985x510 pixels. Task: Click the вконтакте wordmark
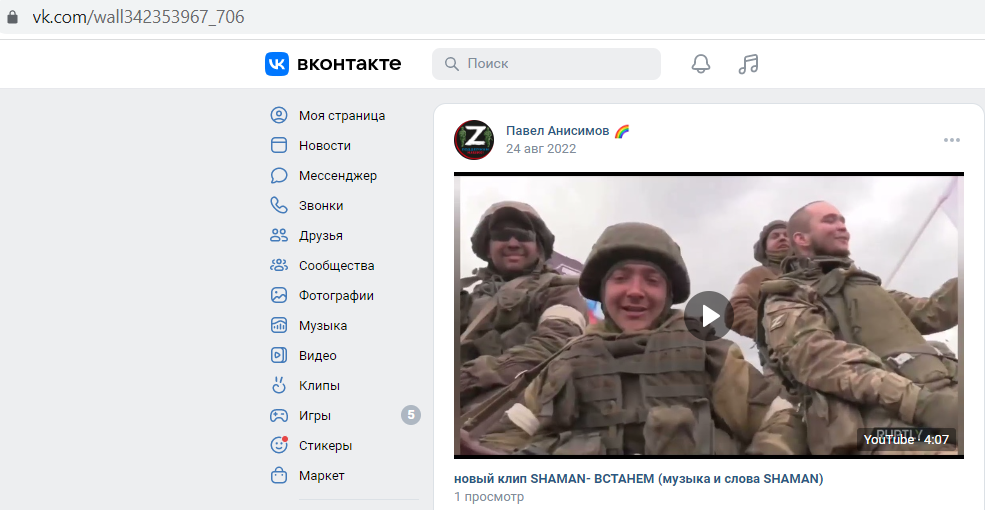tap(349, 64)
